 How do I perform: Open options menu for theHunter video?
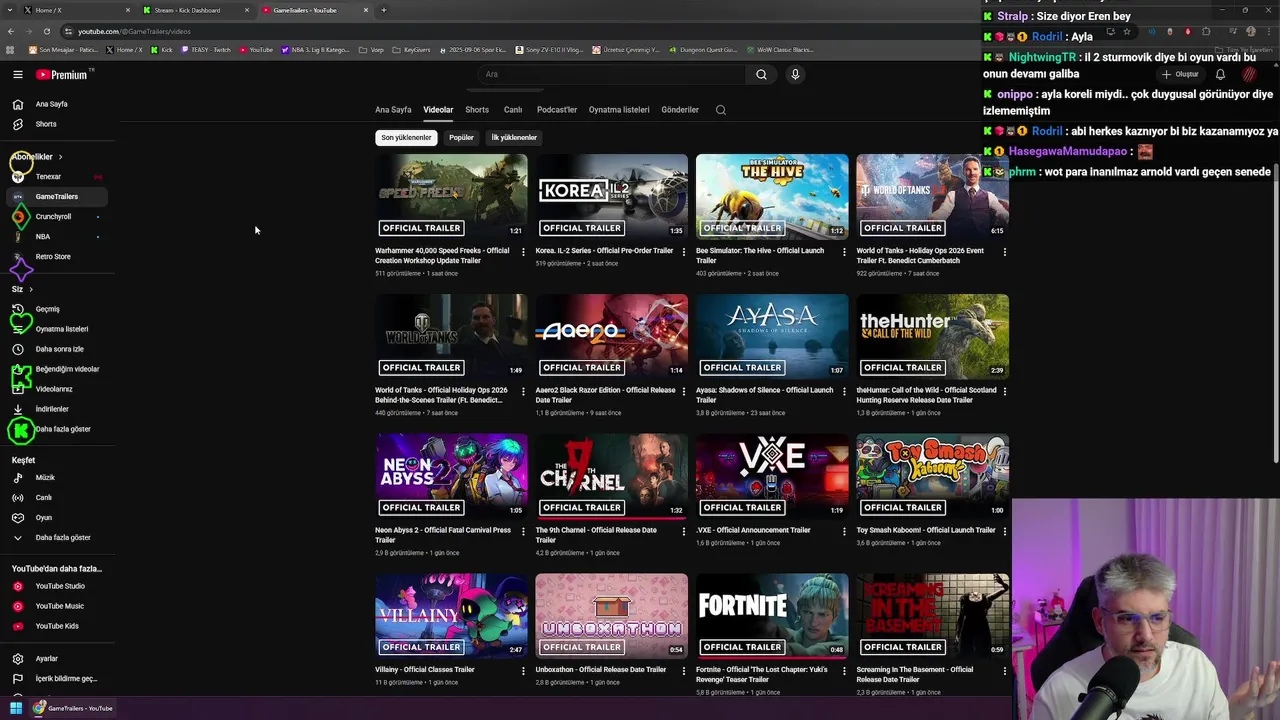point(1004,391)
